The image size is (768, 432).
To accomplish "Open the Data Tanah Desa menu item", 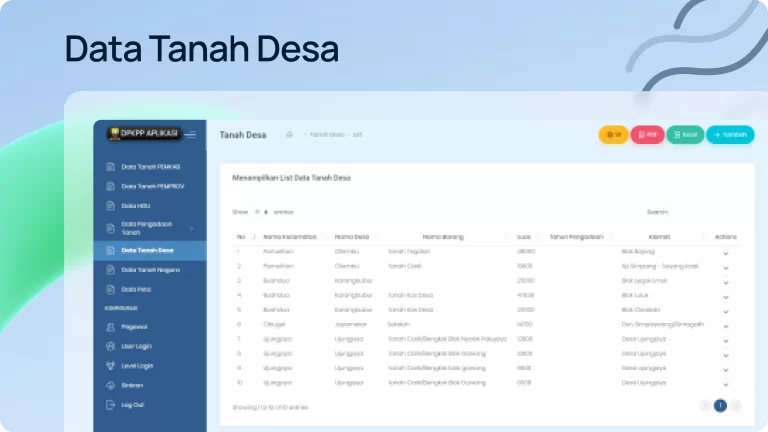I will pyautogui.click(x=150, y=250).
